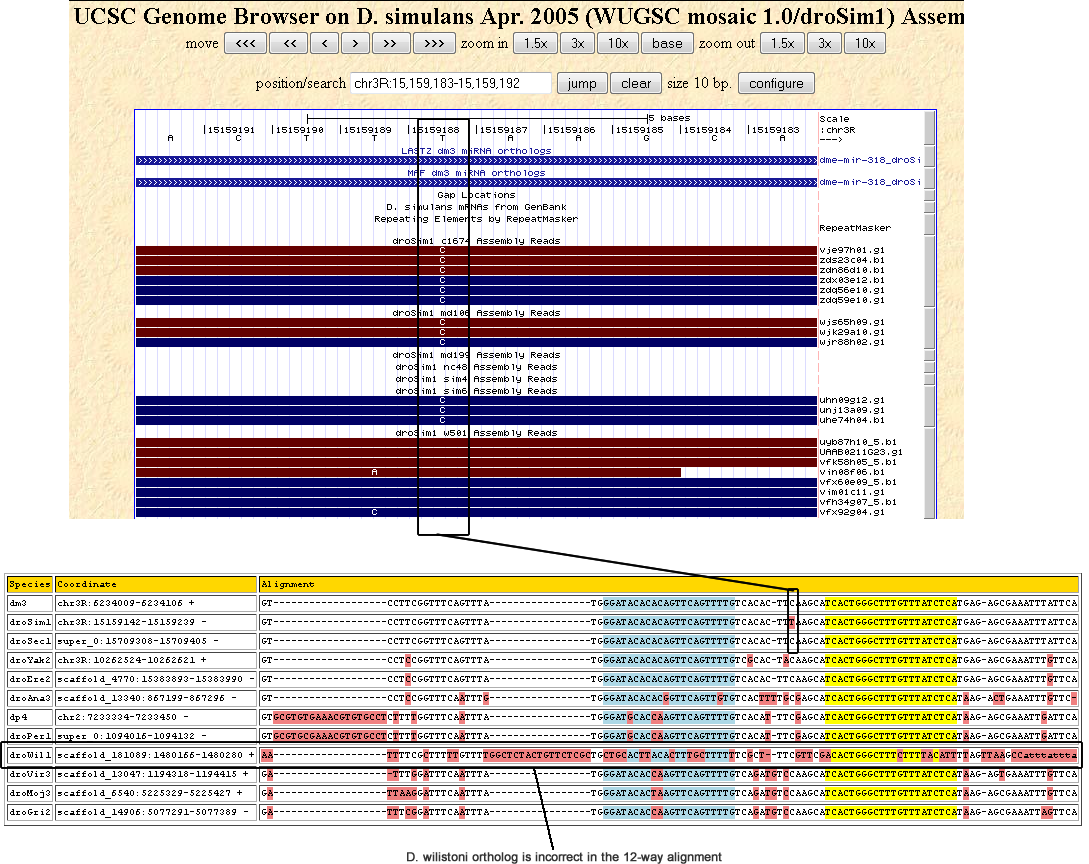This screenshot has width=1089, height=864.
Task: Zoom out 10x
Action: click(865, 43)
